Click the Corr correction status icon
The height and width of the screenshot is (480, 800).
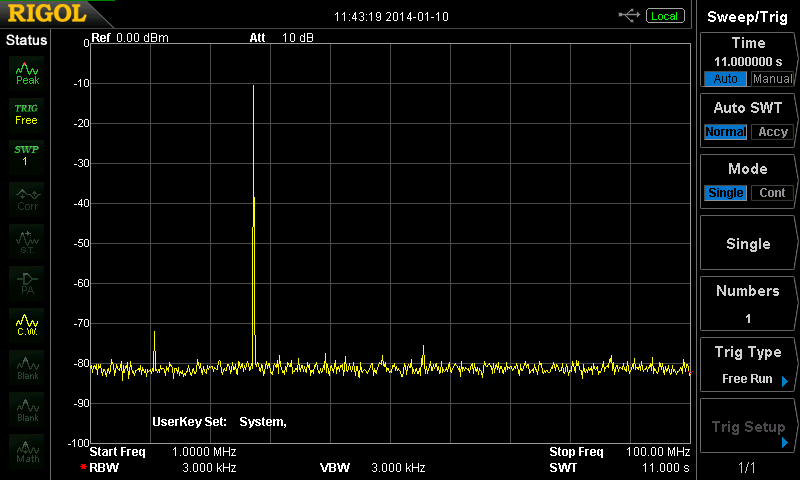pos(27,199)
